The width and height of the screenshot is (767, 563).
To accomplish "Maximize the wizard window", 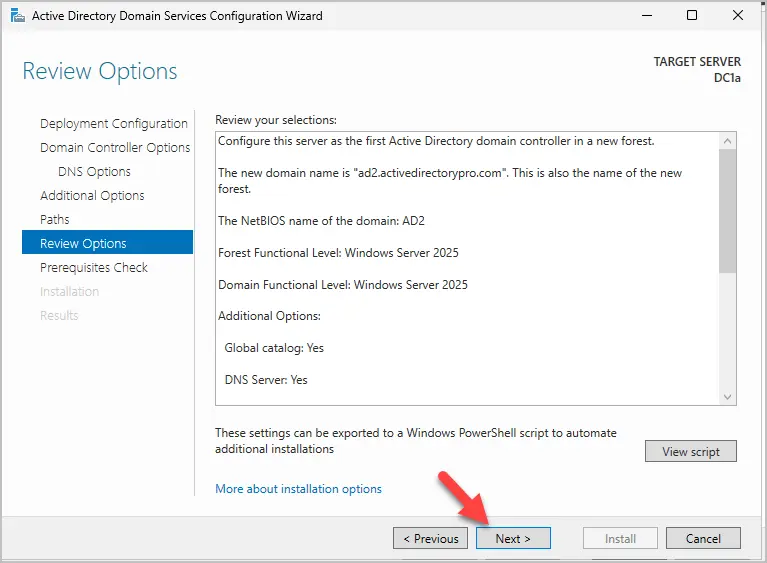I will (x=692, y=16).
